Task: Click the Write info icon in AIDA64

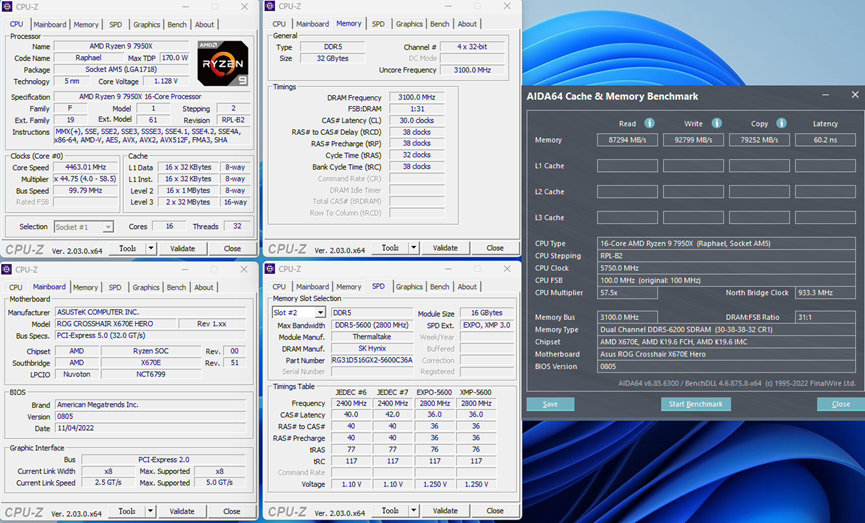Action: [716, 123]
